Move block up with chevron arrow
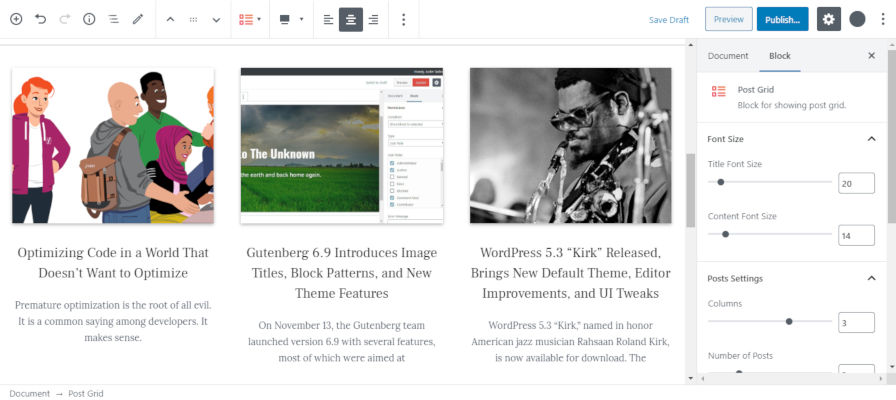The image size is (896, 400). point(170,19)
